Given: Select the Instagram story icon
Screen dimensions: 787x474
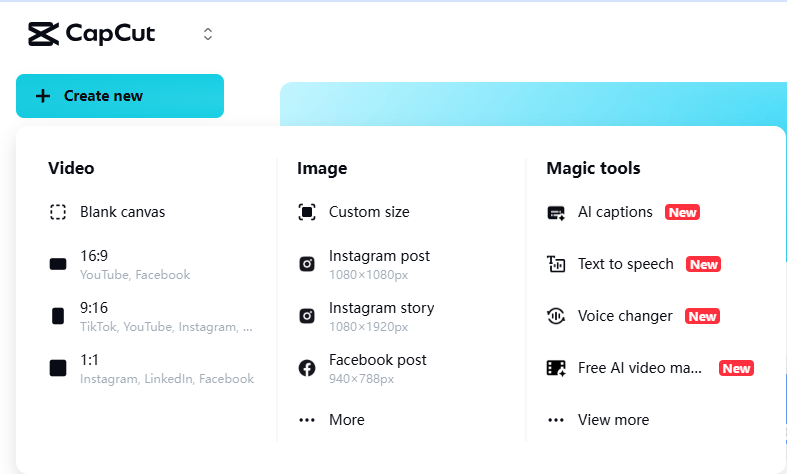Looking at the screenshot, I should [x=307, y=316].
